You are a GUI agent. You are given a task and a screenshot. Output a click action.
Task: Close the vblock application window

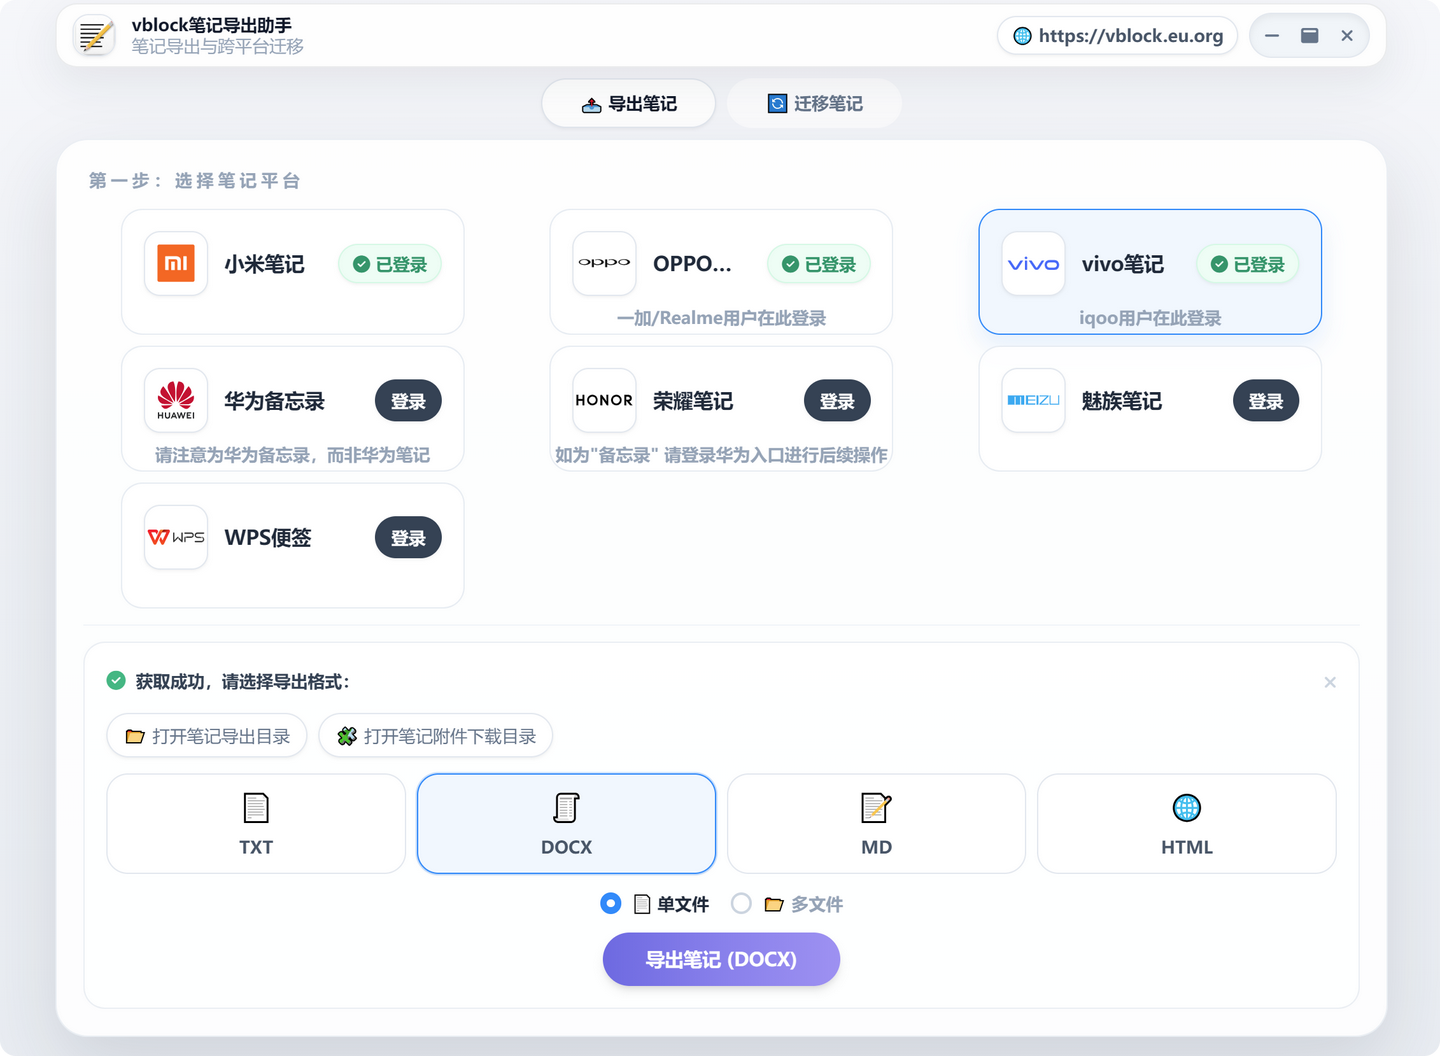click(x=1347, y=36)
